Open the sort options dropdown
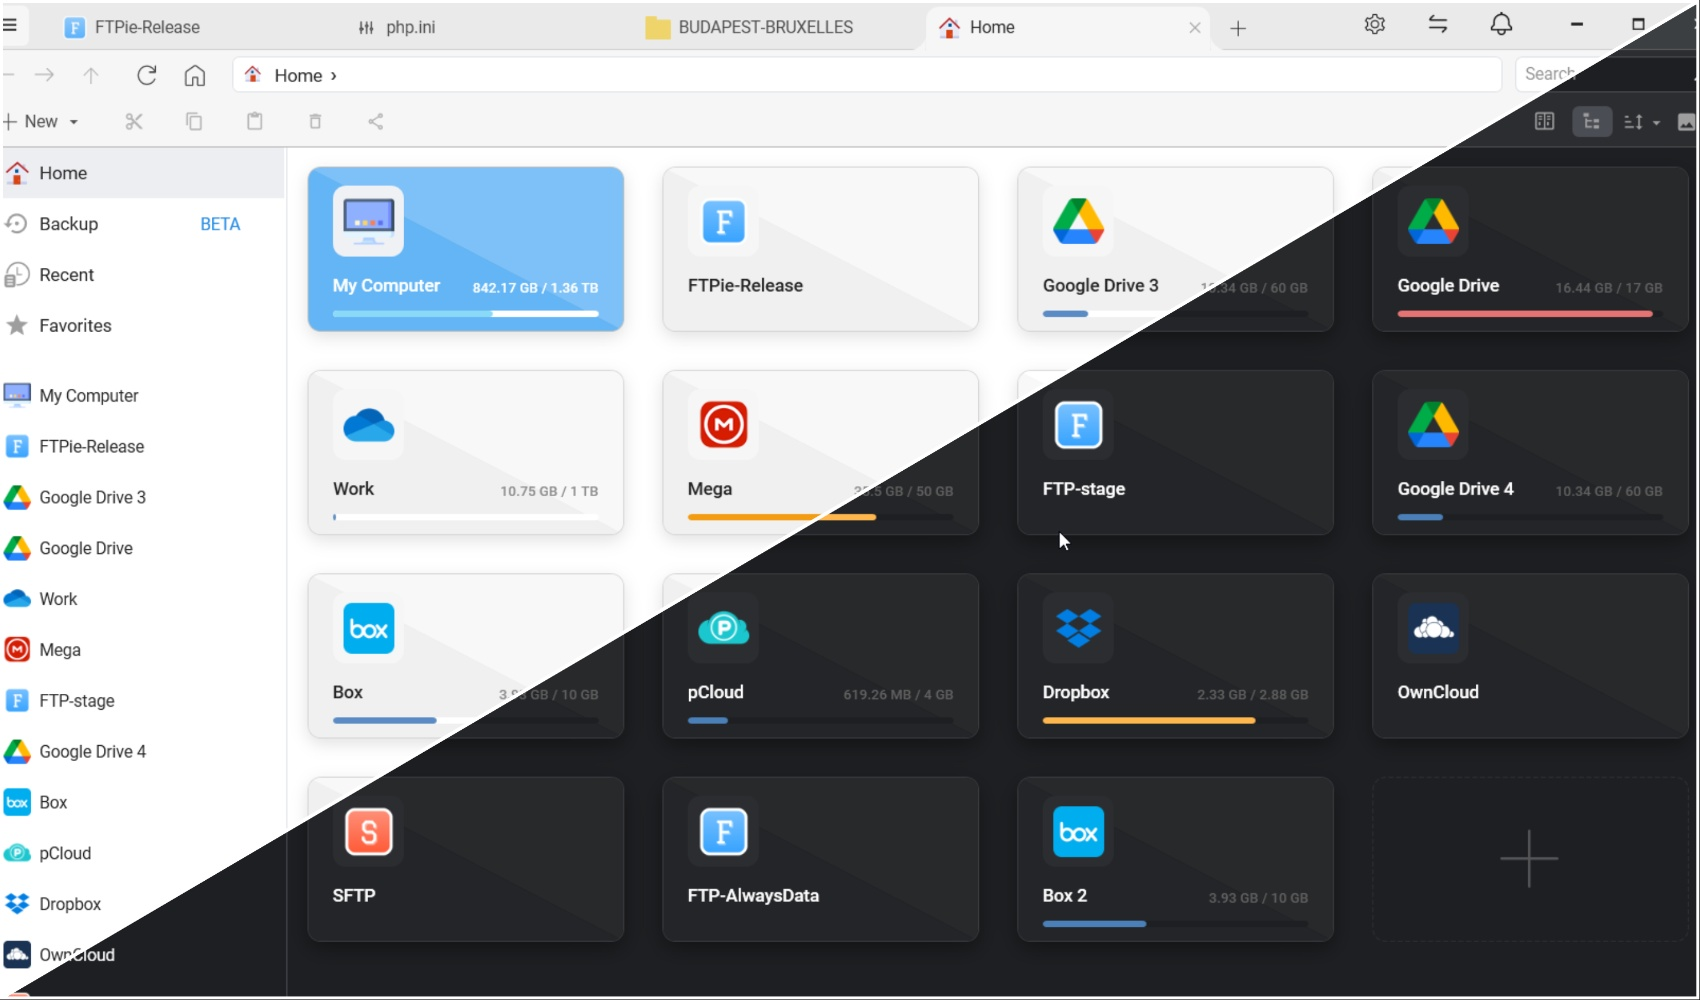Screen dimensions: 1700x1000 pos(1641,122)
